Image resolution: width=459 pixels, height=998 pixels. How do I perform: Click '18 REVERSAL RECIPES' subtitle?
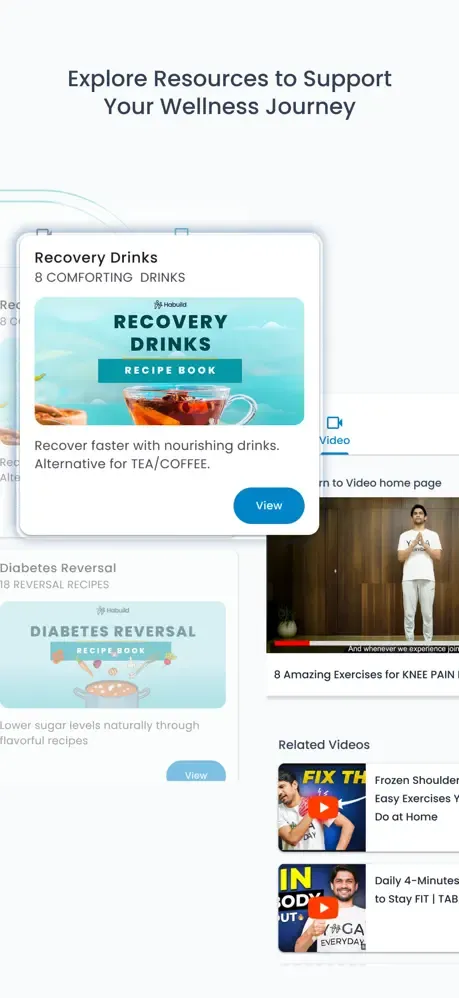click(x=54, y=584)
